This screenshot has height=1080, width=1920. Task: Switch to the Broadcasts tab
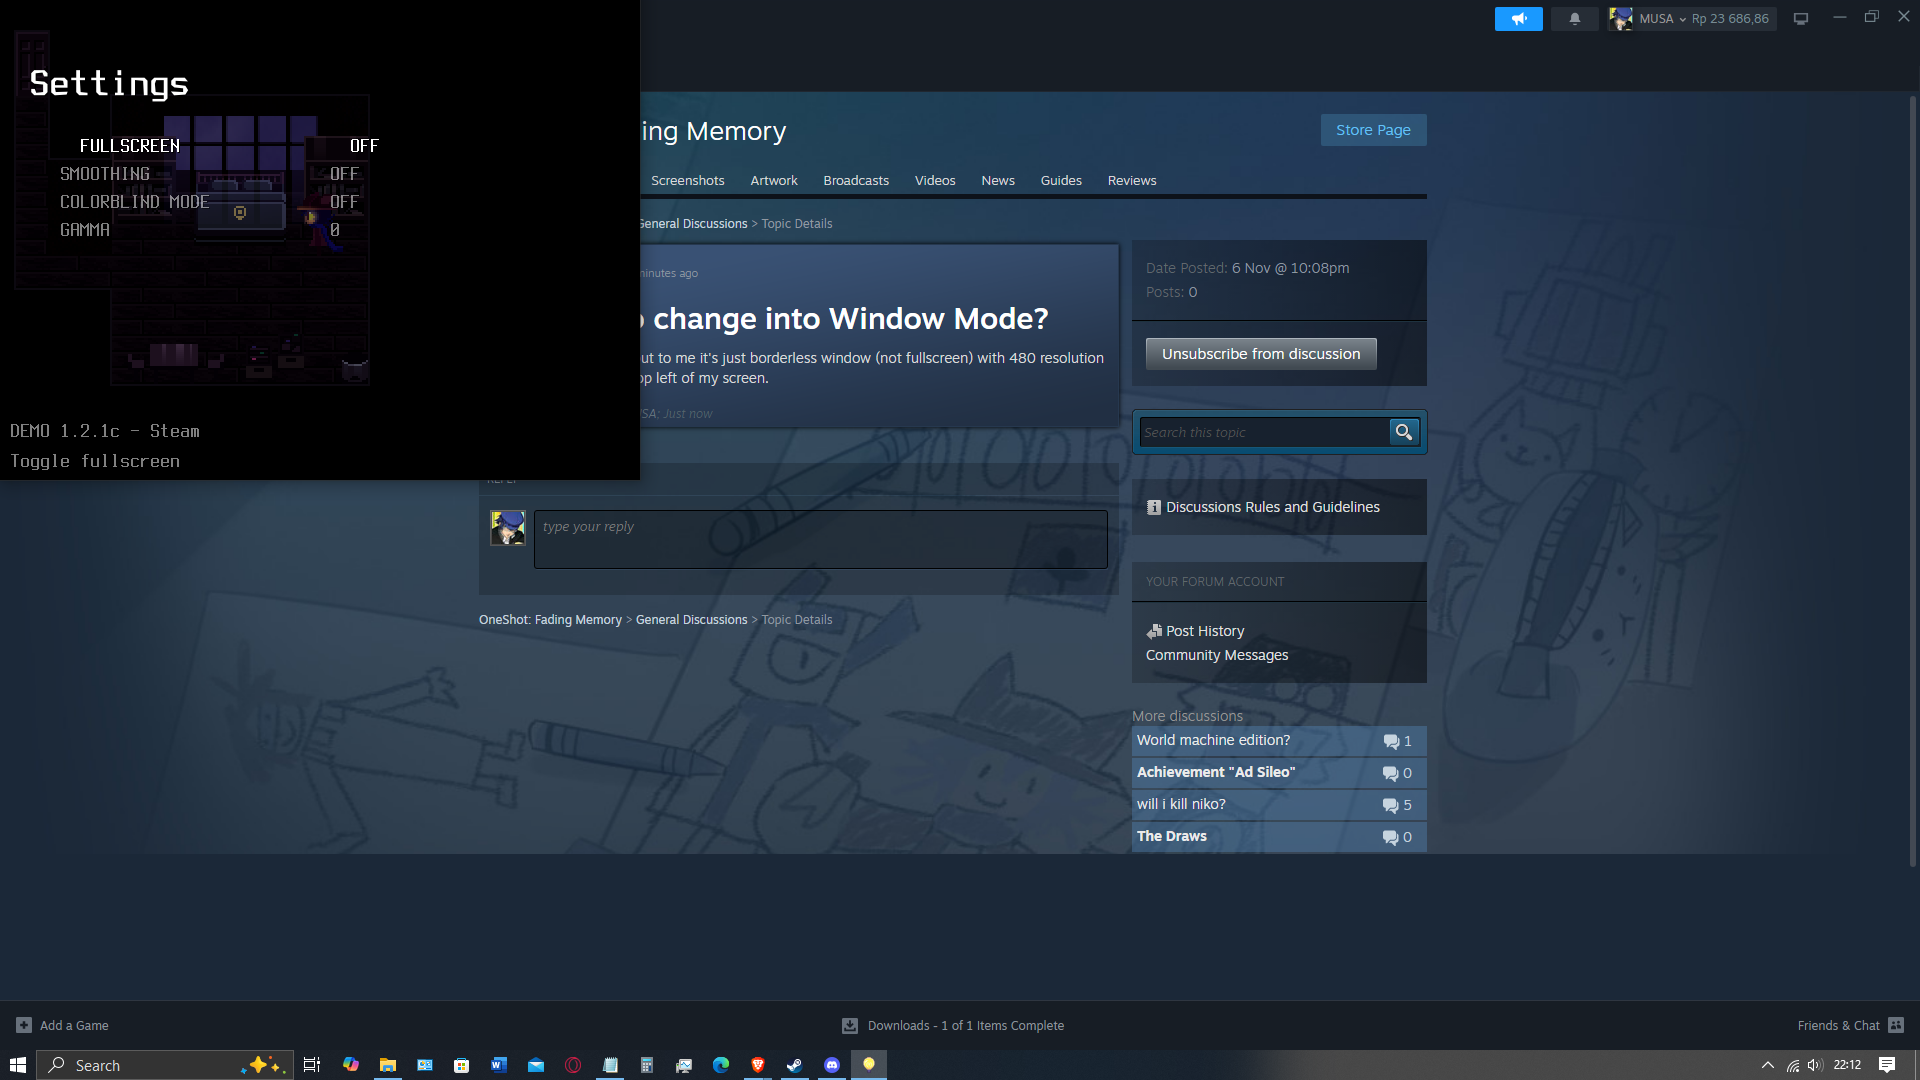856,180
